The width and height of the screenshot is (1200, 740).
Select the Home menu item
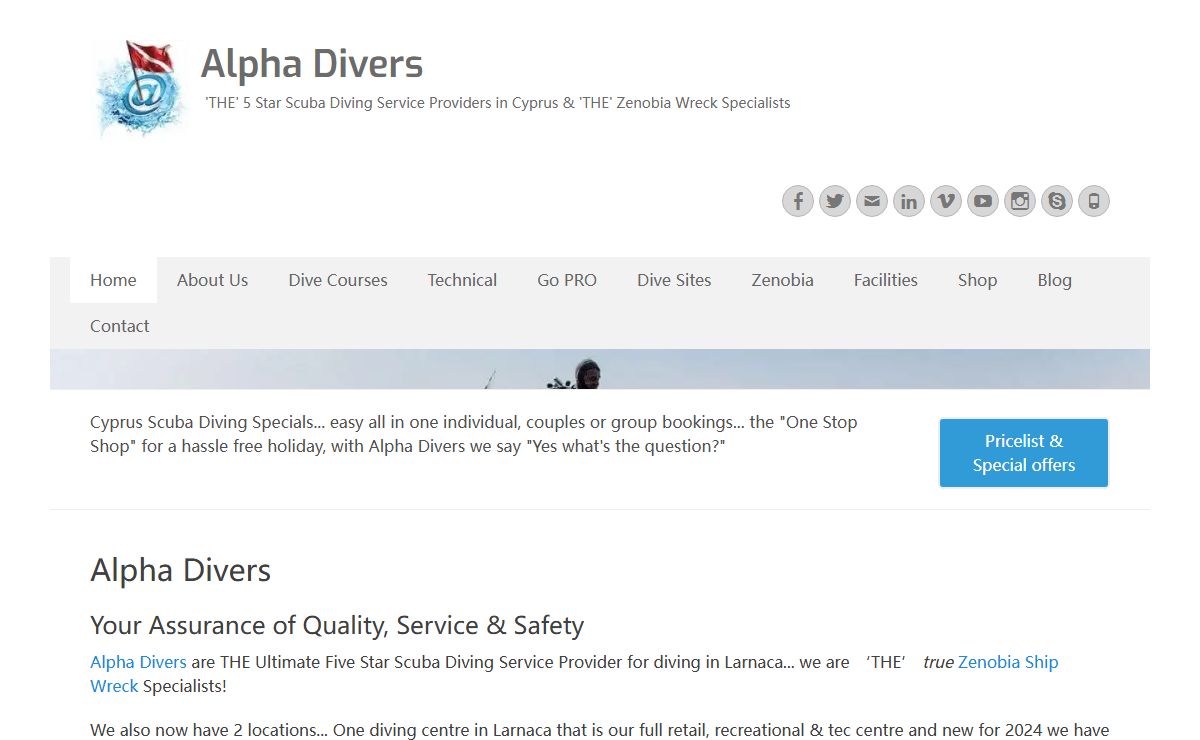(113, 280)
